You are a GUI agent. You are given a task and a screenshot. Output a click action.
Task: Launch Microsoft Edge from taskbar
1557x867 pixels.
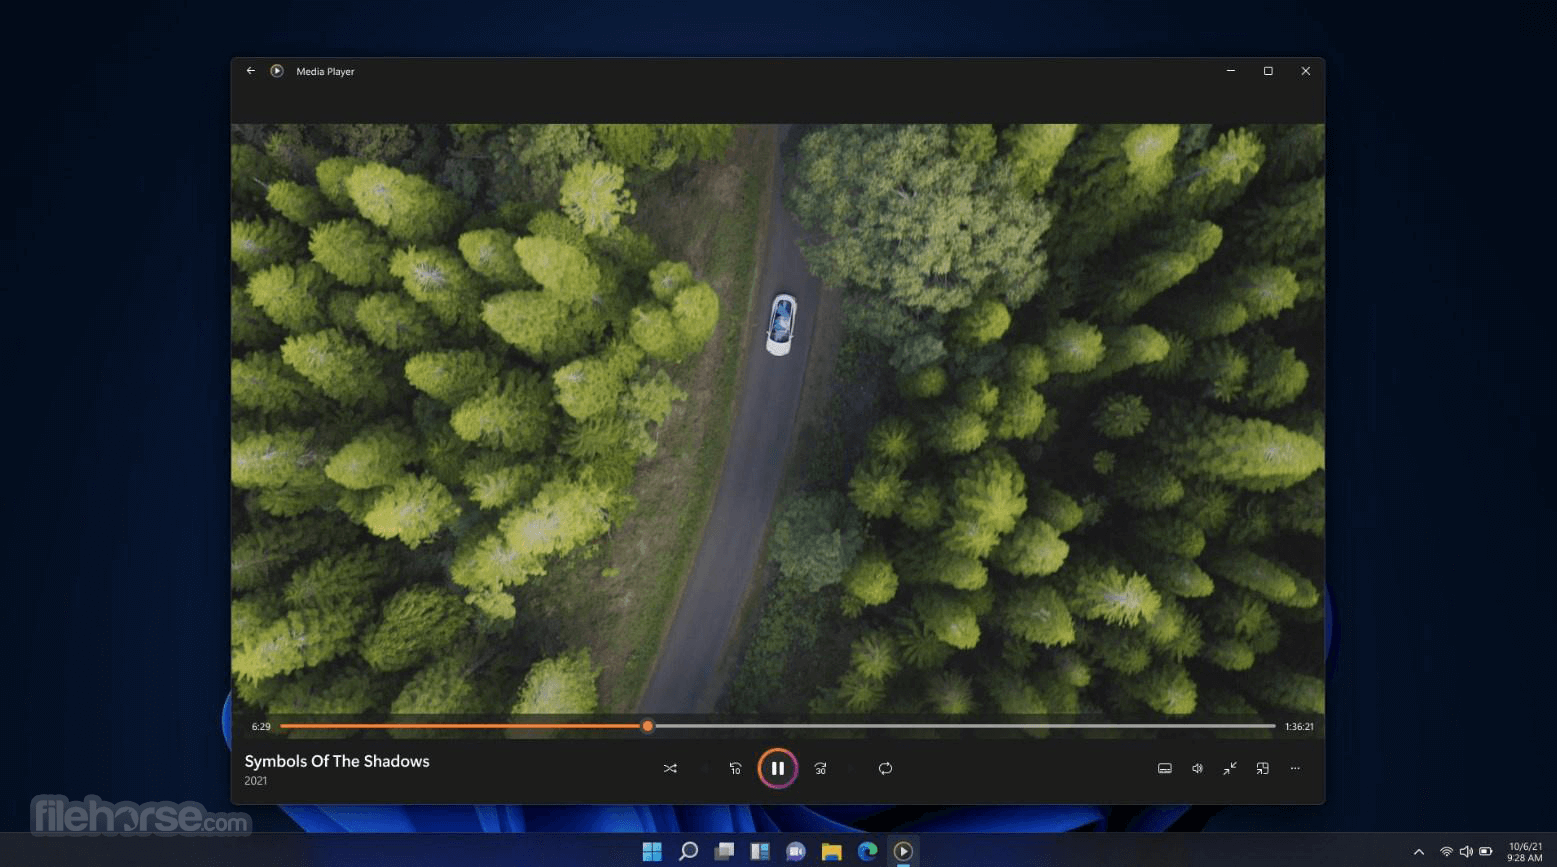tap(868, 851)
